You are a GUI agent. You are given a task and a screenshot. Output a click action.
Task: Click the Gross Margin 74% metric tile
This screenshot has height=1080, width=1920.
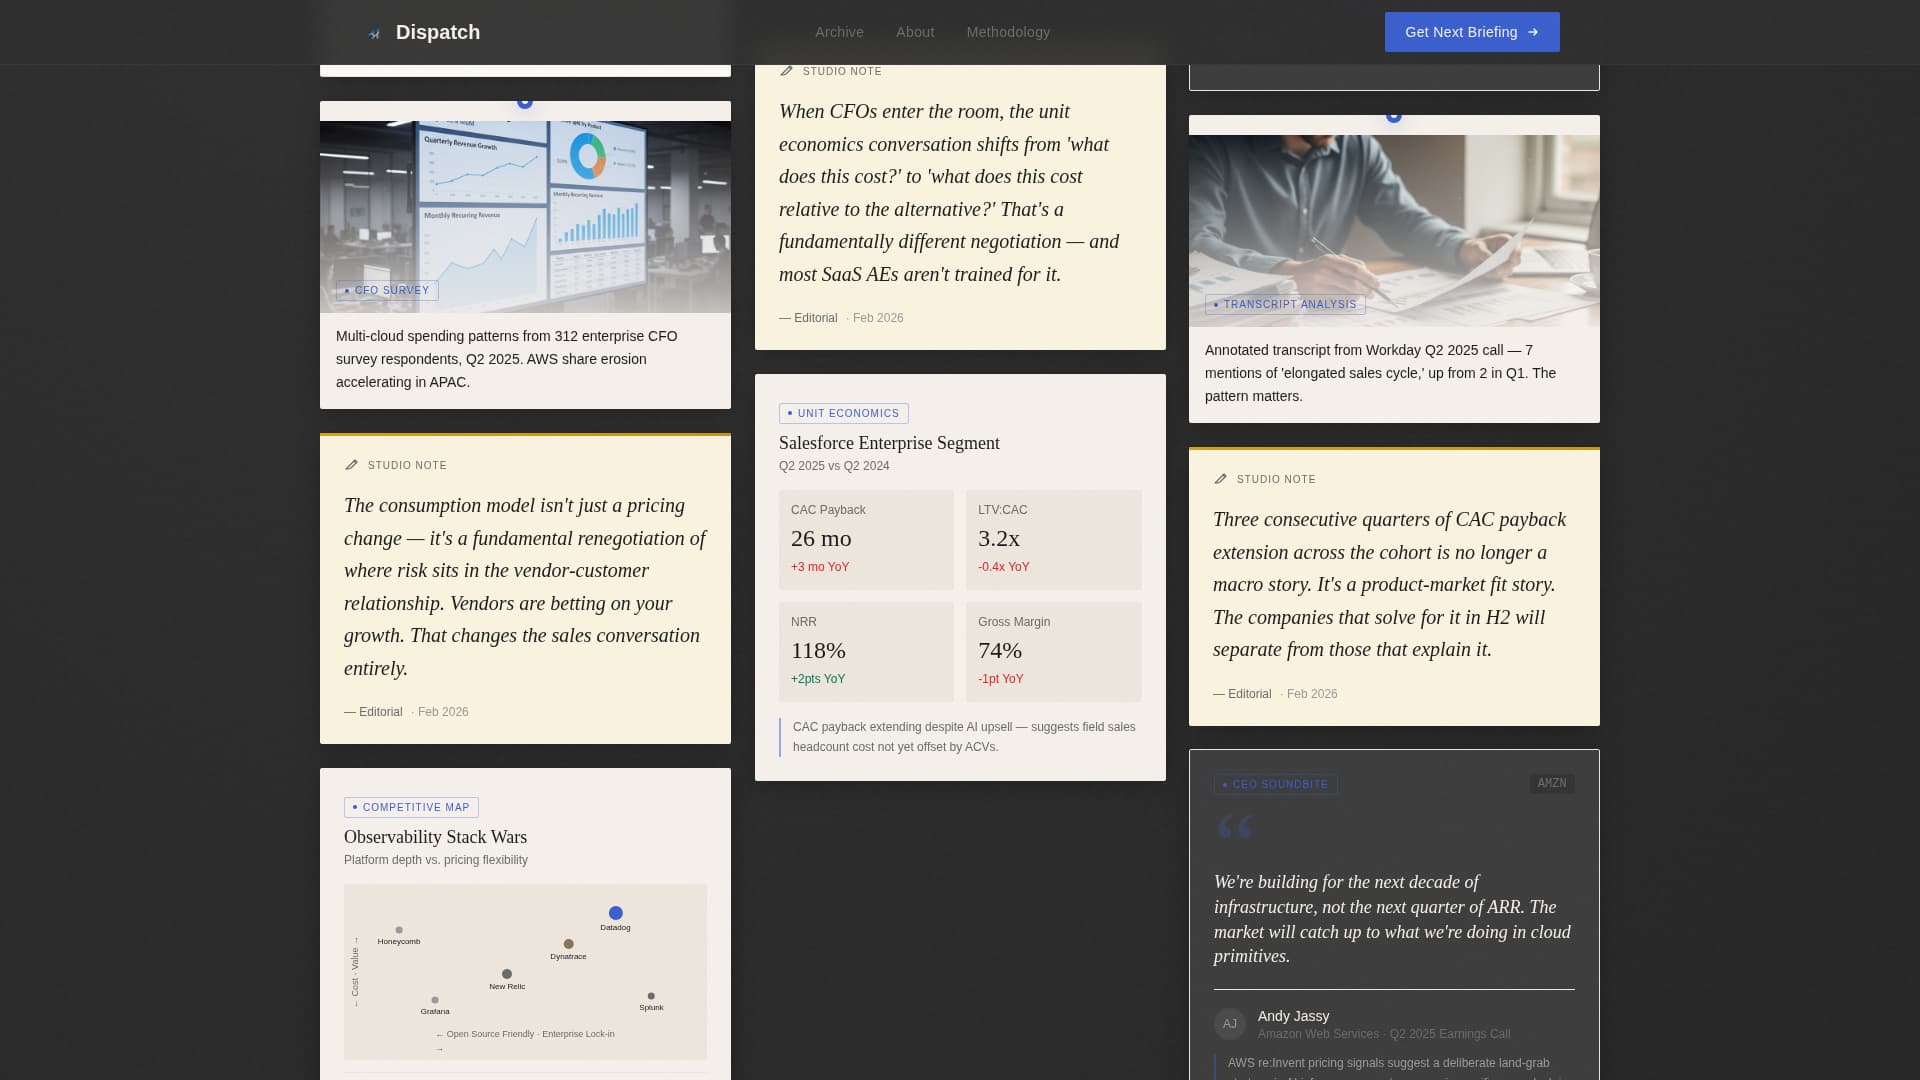click(x=1054, y=652)
